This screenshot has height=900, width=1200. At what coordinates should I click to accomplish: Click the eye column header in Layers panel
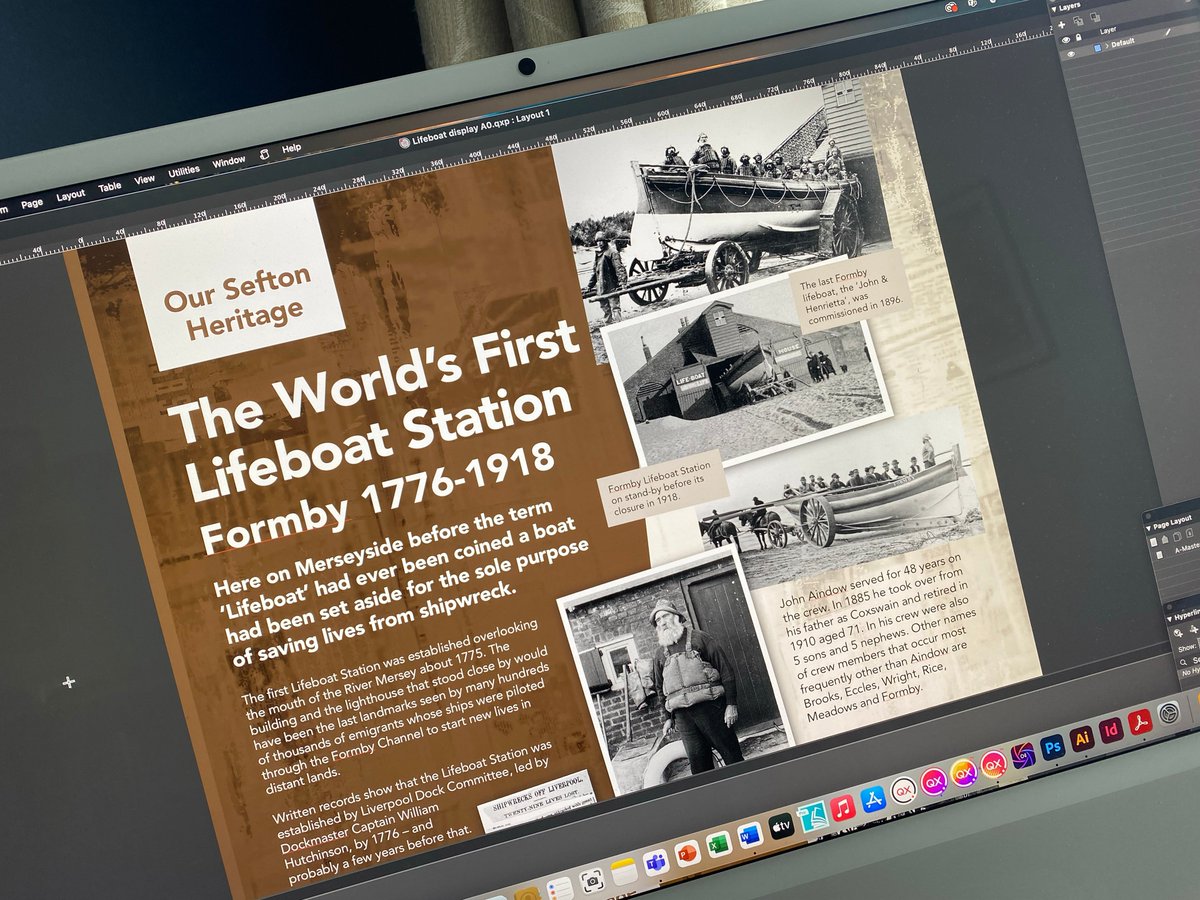[x=1066, y=40]
